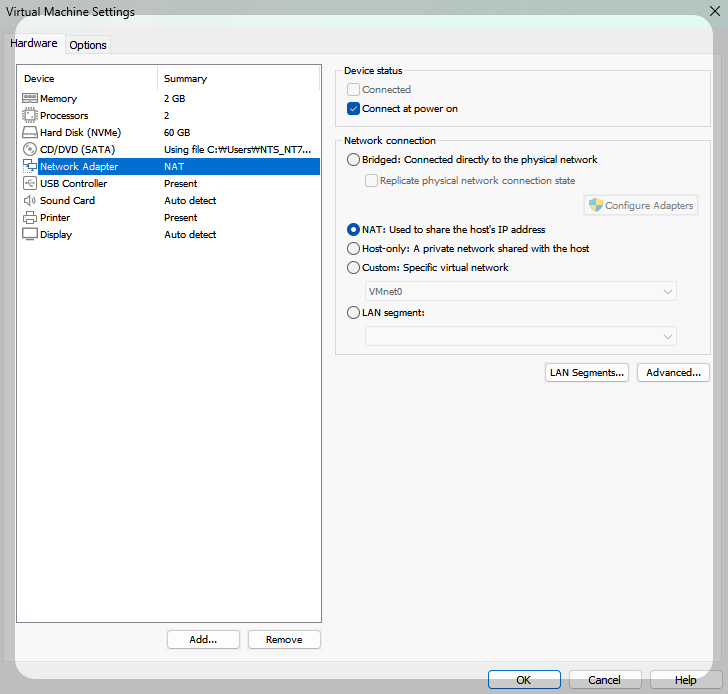Click the Cancel button
Screen dimensions: 728x694
coord(605,680)
